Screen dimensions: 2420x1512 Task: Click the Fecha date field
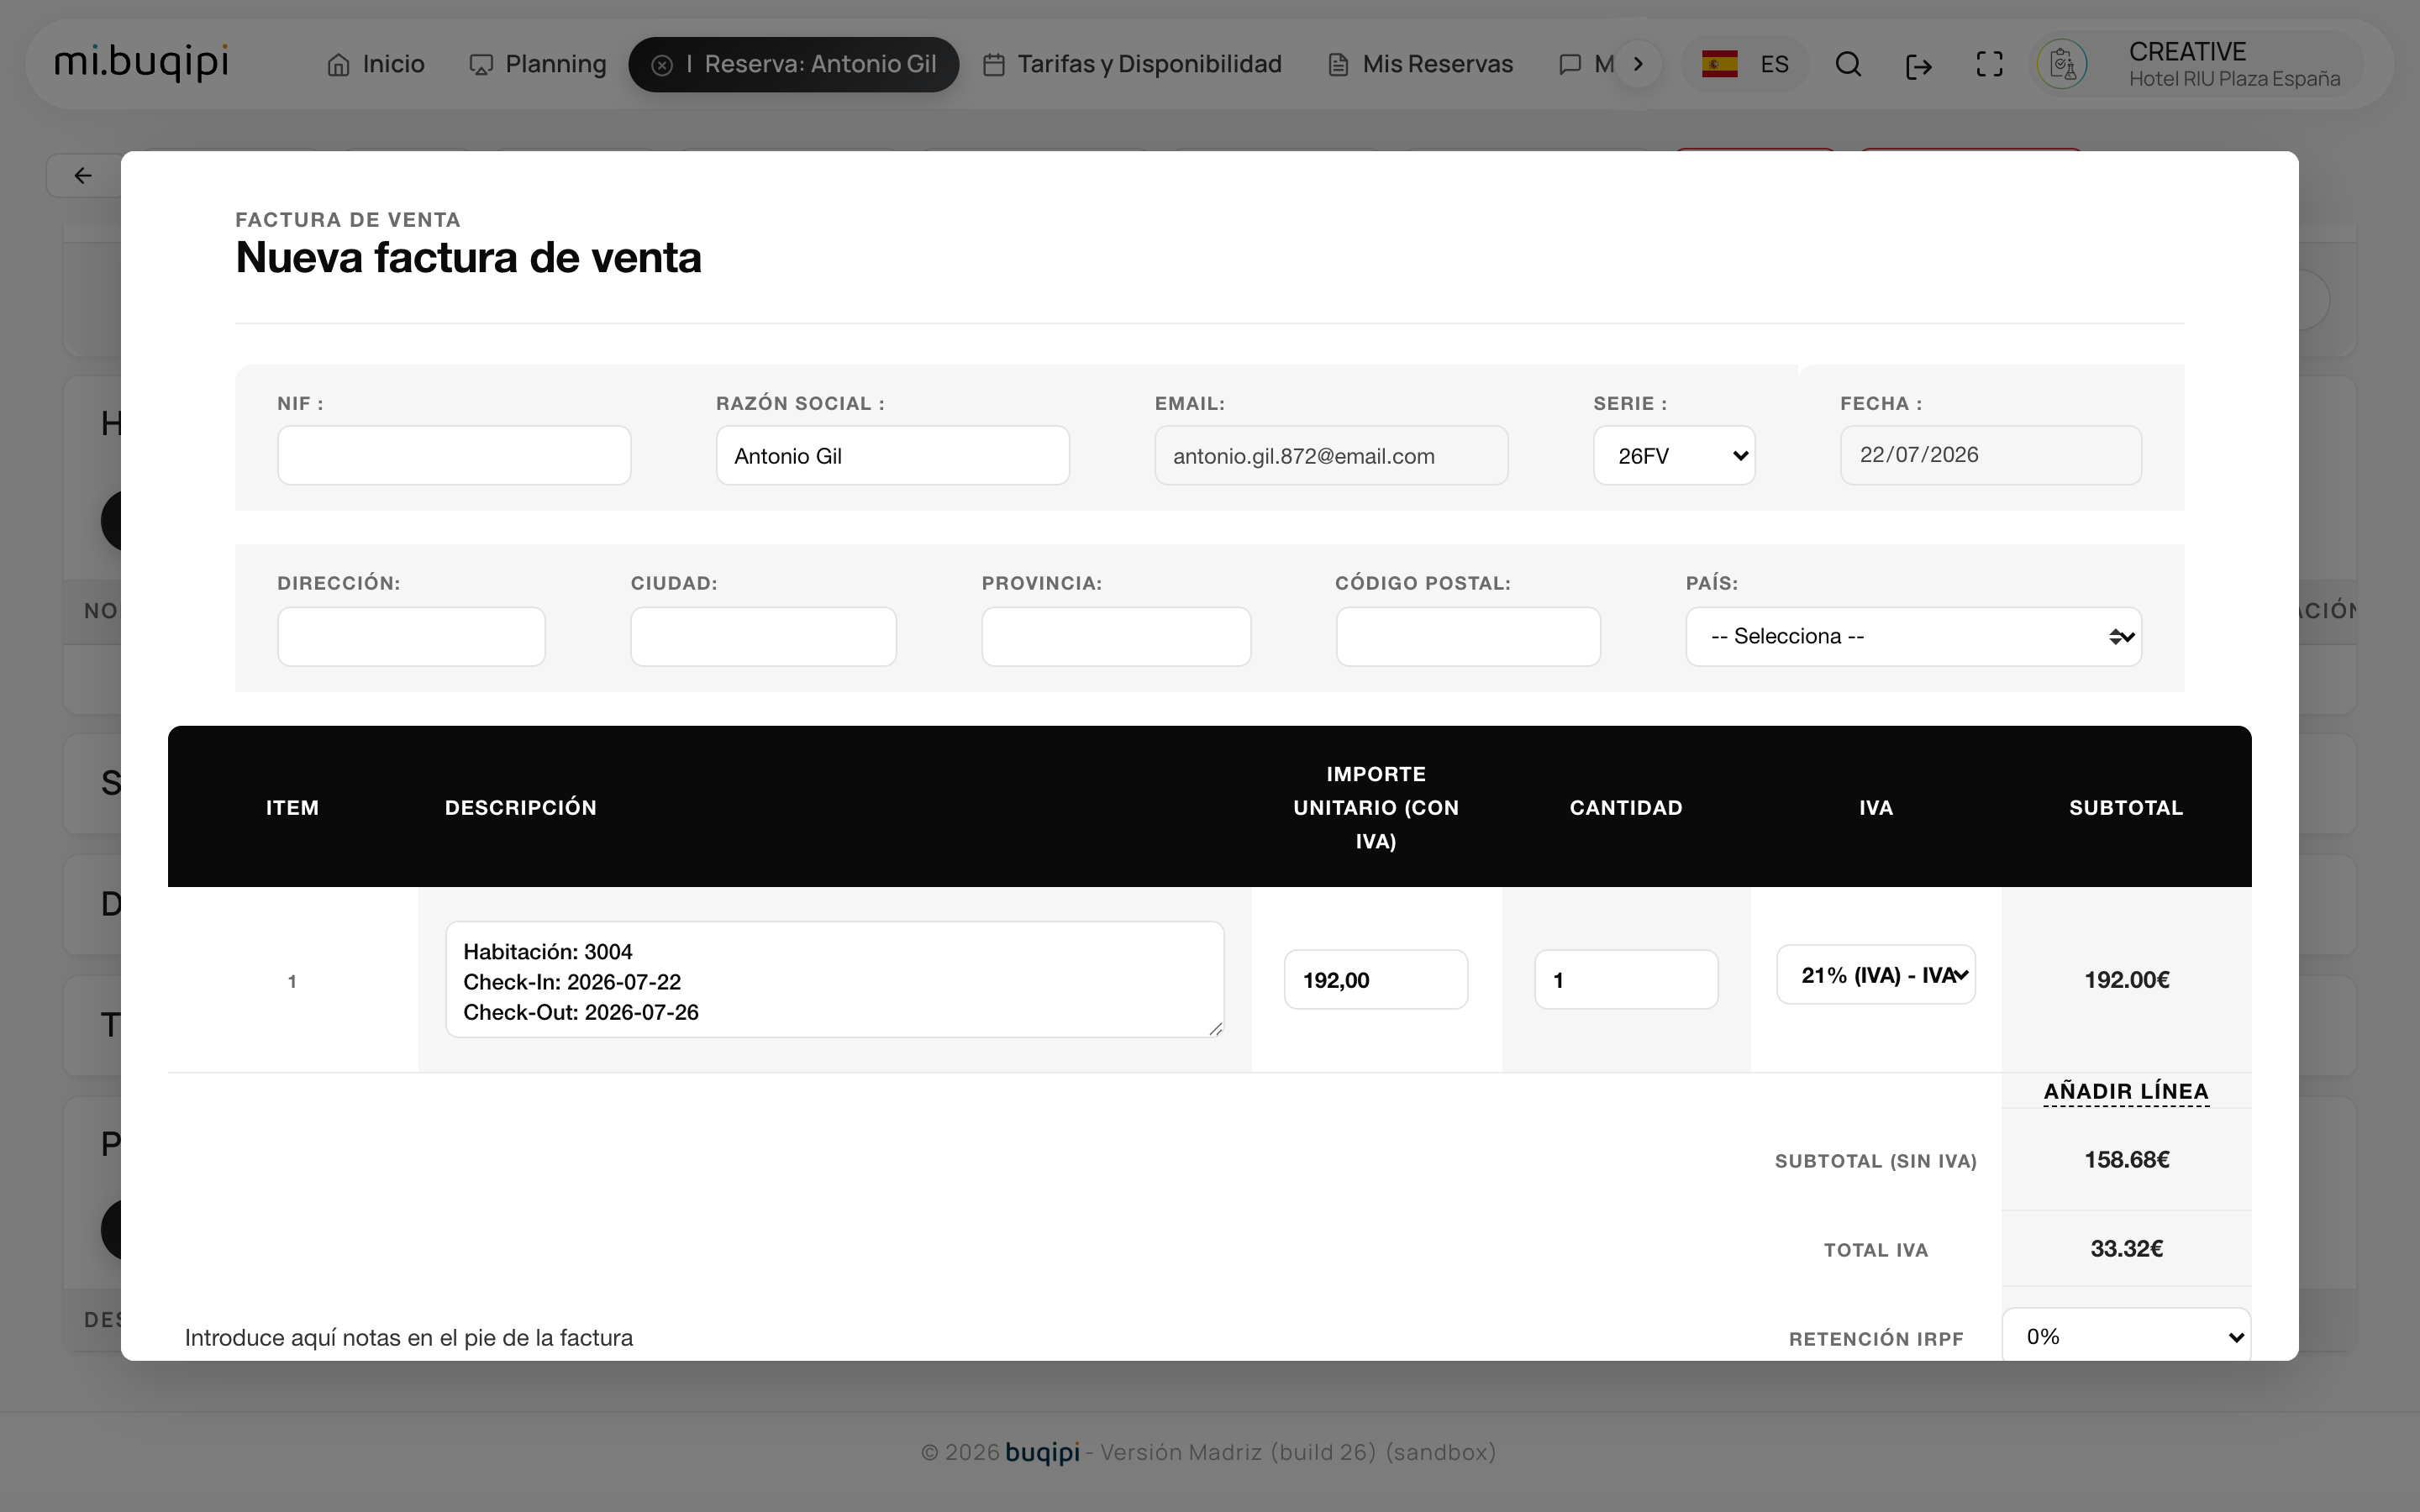(1991, 456)
